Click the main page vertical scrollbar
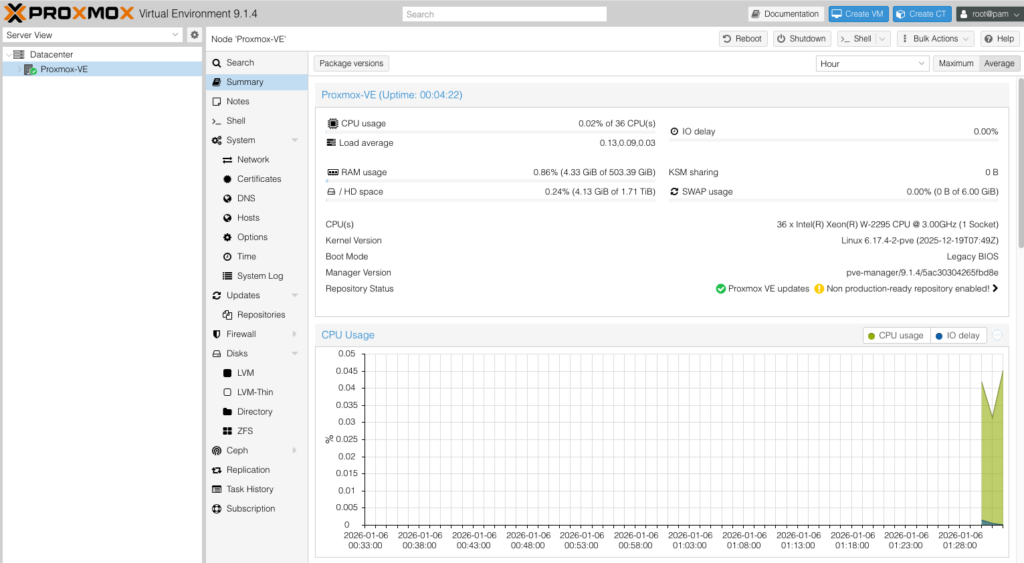 tap(1020, 150)
